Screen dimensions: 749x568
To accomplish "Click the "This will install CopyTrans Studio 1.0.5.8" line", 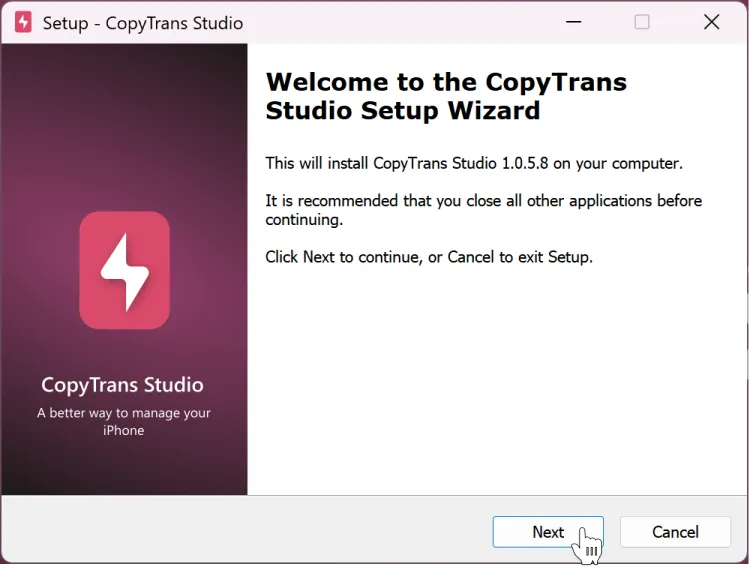I will coord(474,163).
